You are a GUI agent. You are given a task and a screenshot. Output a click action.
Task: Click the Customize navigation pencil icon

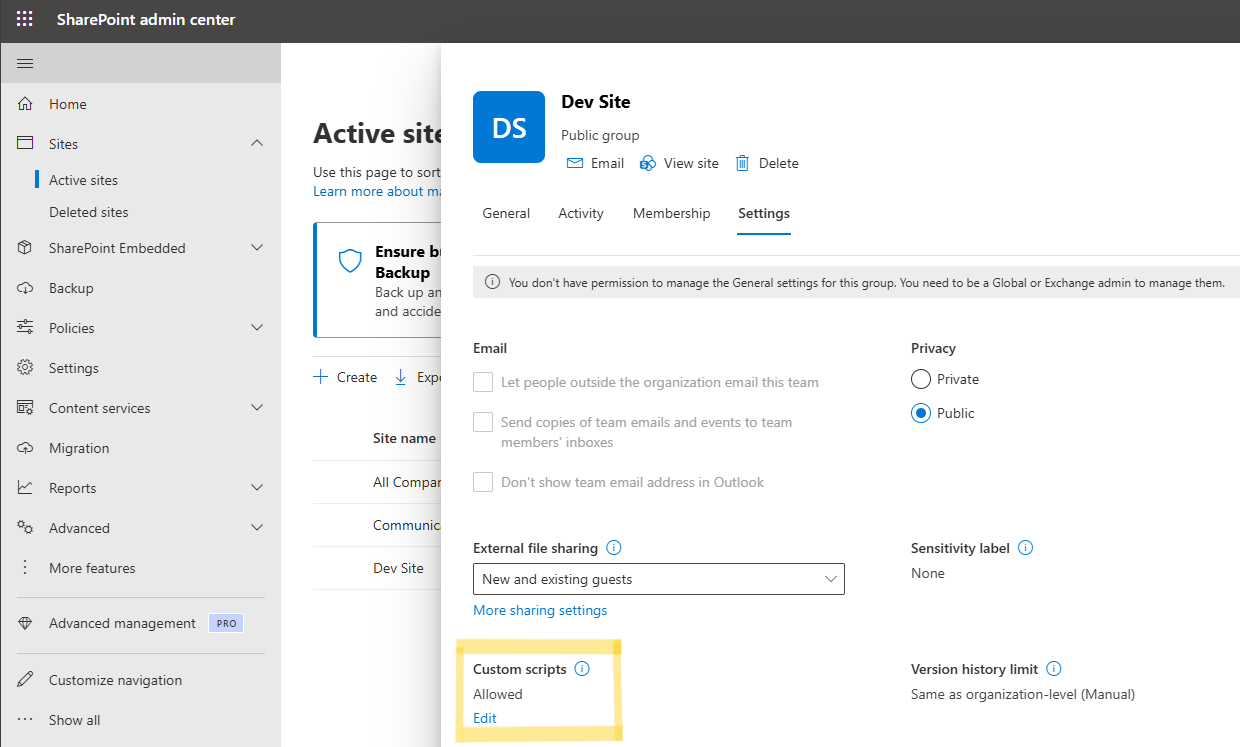pyautogui.click(x=26, y=680)
